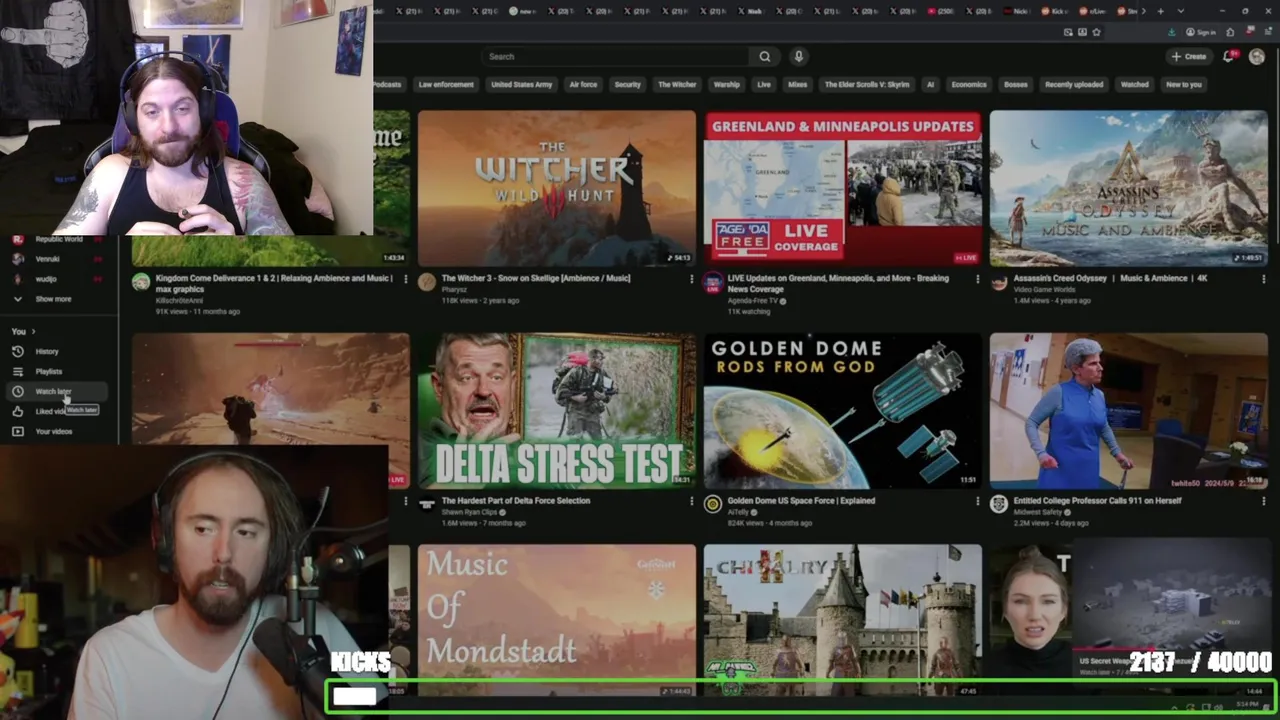
Task: Open Republic World subscription channel
Action: click(59, 239)
